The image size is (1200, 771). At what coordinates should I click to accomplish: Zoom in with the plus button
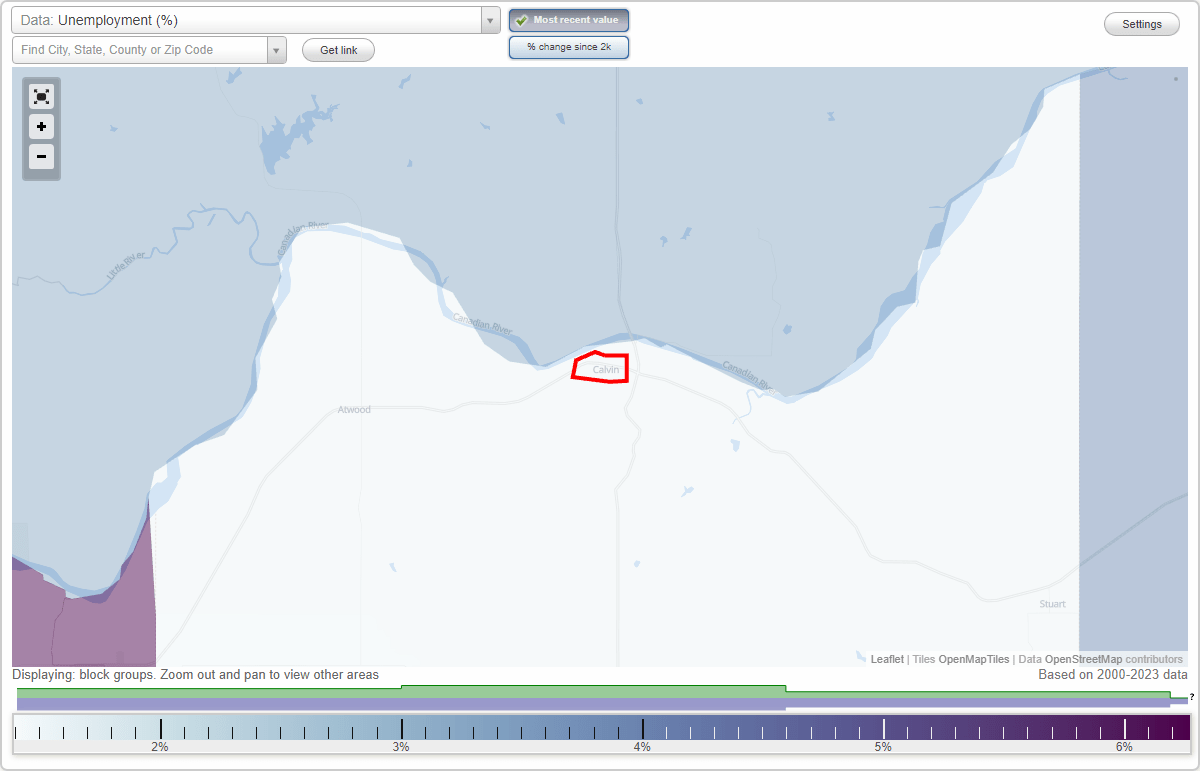point(41,127)
